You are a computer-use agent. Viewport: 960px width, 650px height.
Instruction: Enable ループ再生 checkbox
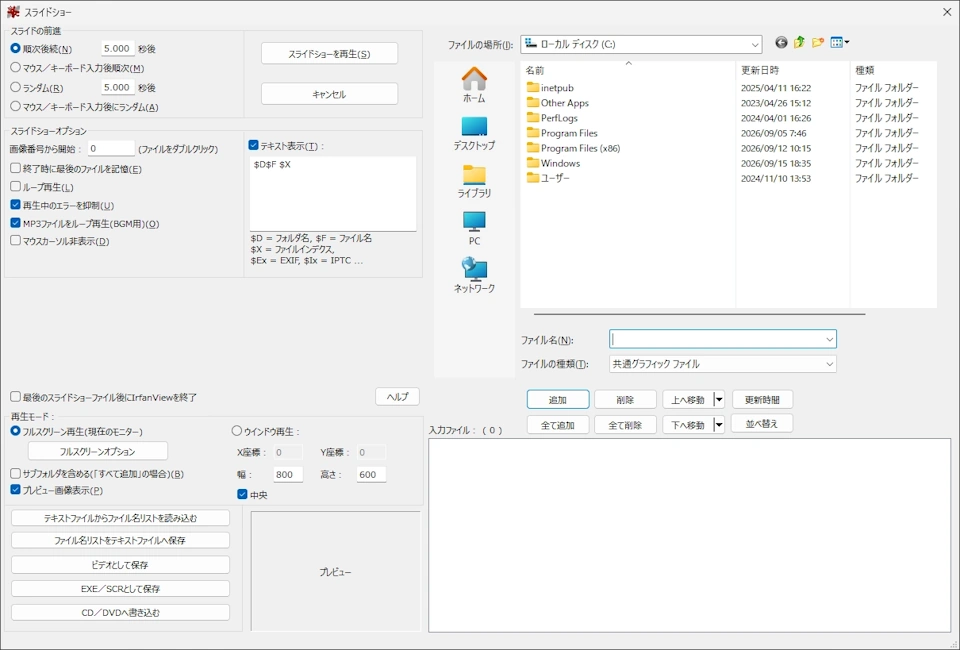point(15,187)
